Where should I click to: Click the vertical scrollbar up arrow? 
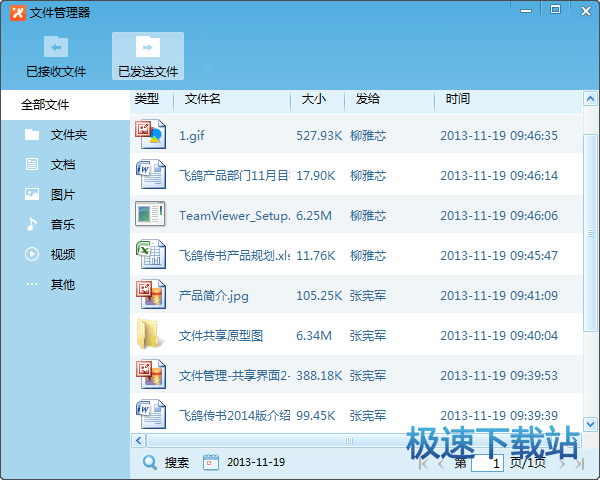[590, 99]
